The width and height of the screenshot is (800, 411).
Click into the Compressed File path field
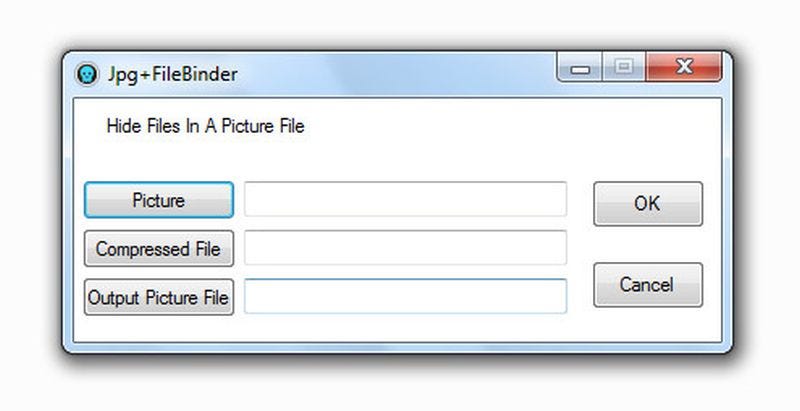click(405, 247)
